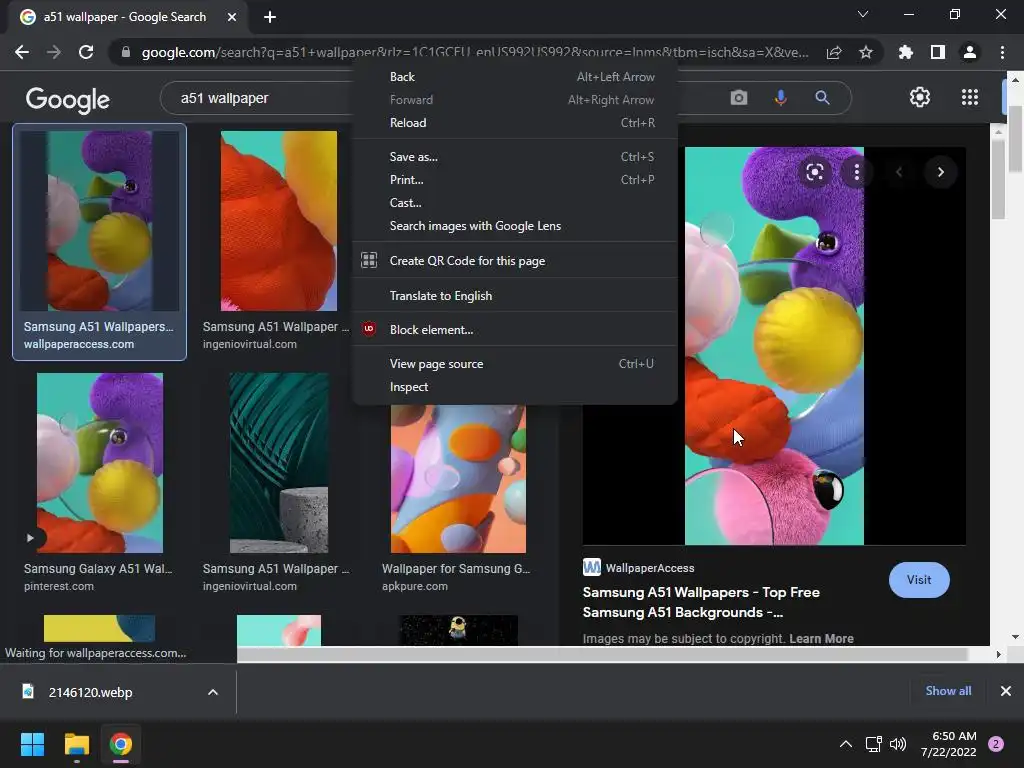Select Reload in the context menu
This screenshot has height=768, width=1024.
point(515,123)
